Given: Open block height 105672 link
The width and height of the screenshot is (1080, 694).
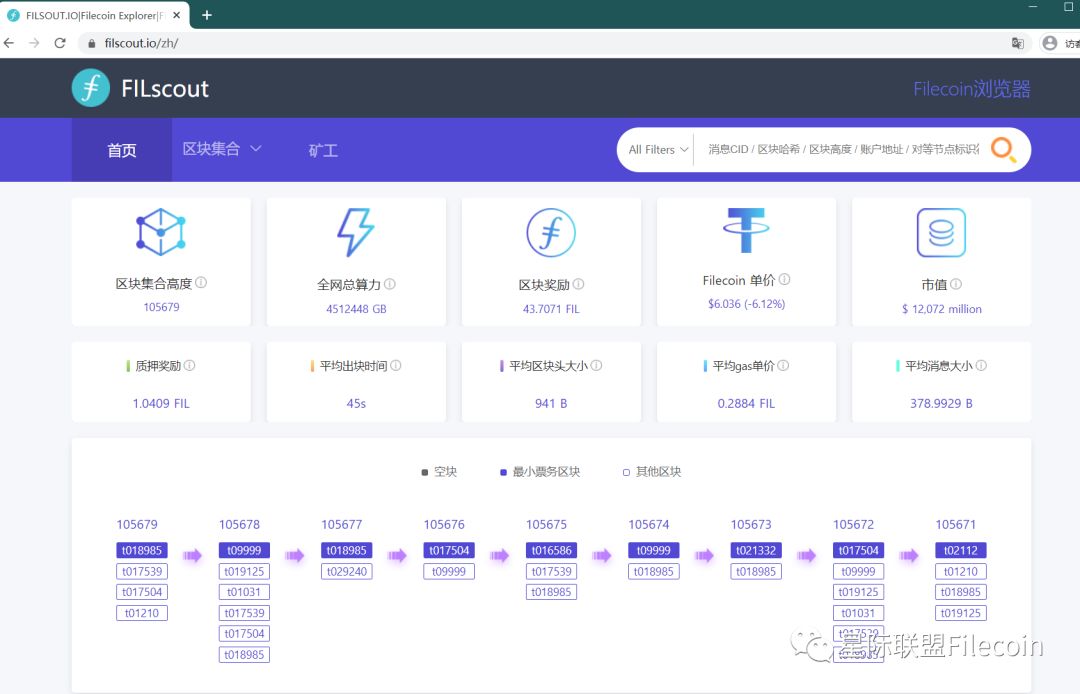Looking at the screenshot, I should point(853,525).
